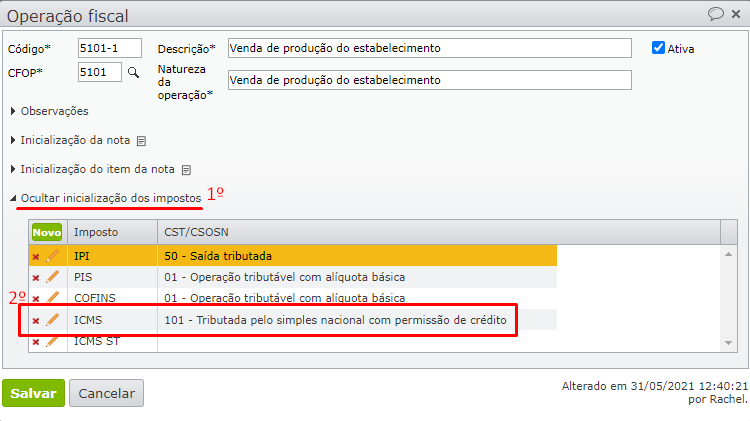Edit the ICMS tax row pencil icon
This screenshot has width=750, height=421.
53,320
